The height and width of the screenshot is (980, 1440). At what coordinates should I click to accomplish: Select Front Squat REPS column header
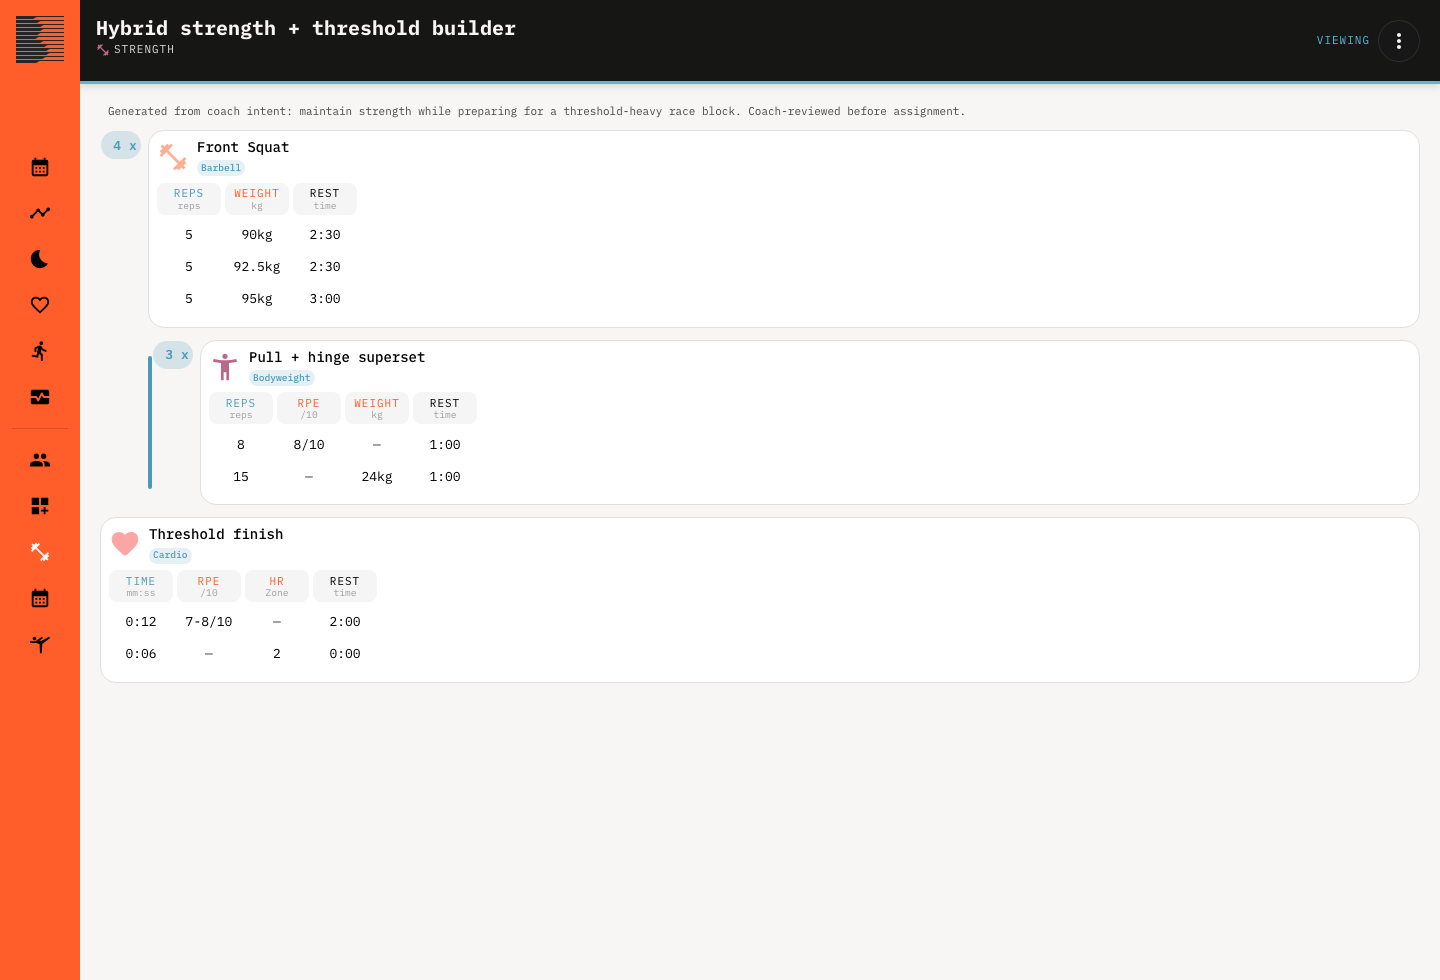(x=189, y=199)
